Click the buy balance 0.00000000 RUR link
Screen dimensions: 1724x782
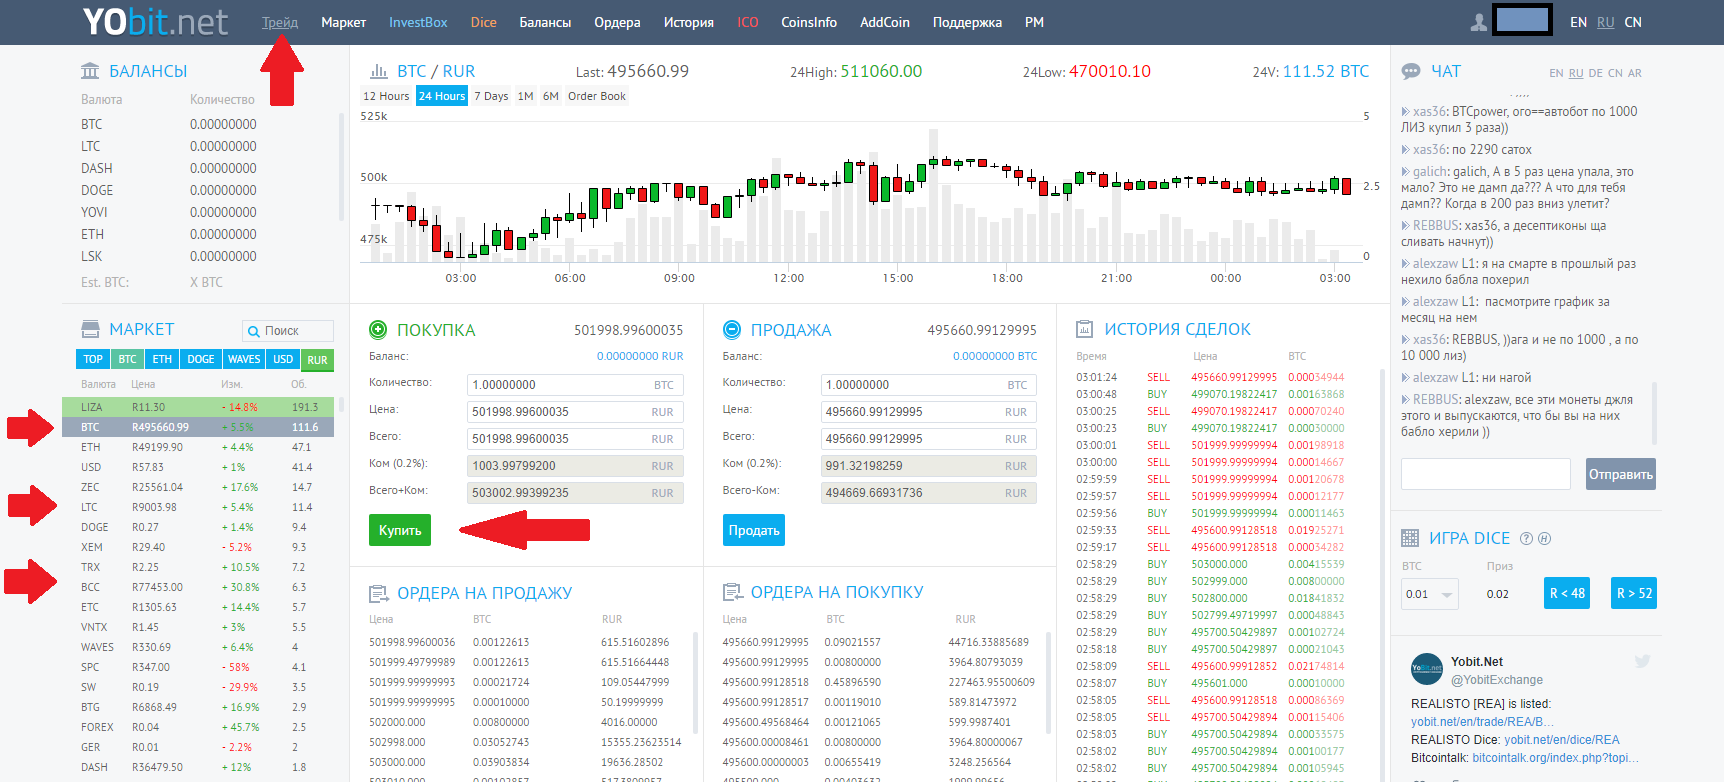point(640,356)
